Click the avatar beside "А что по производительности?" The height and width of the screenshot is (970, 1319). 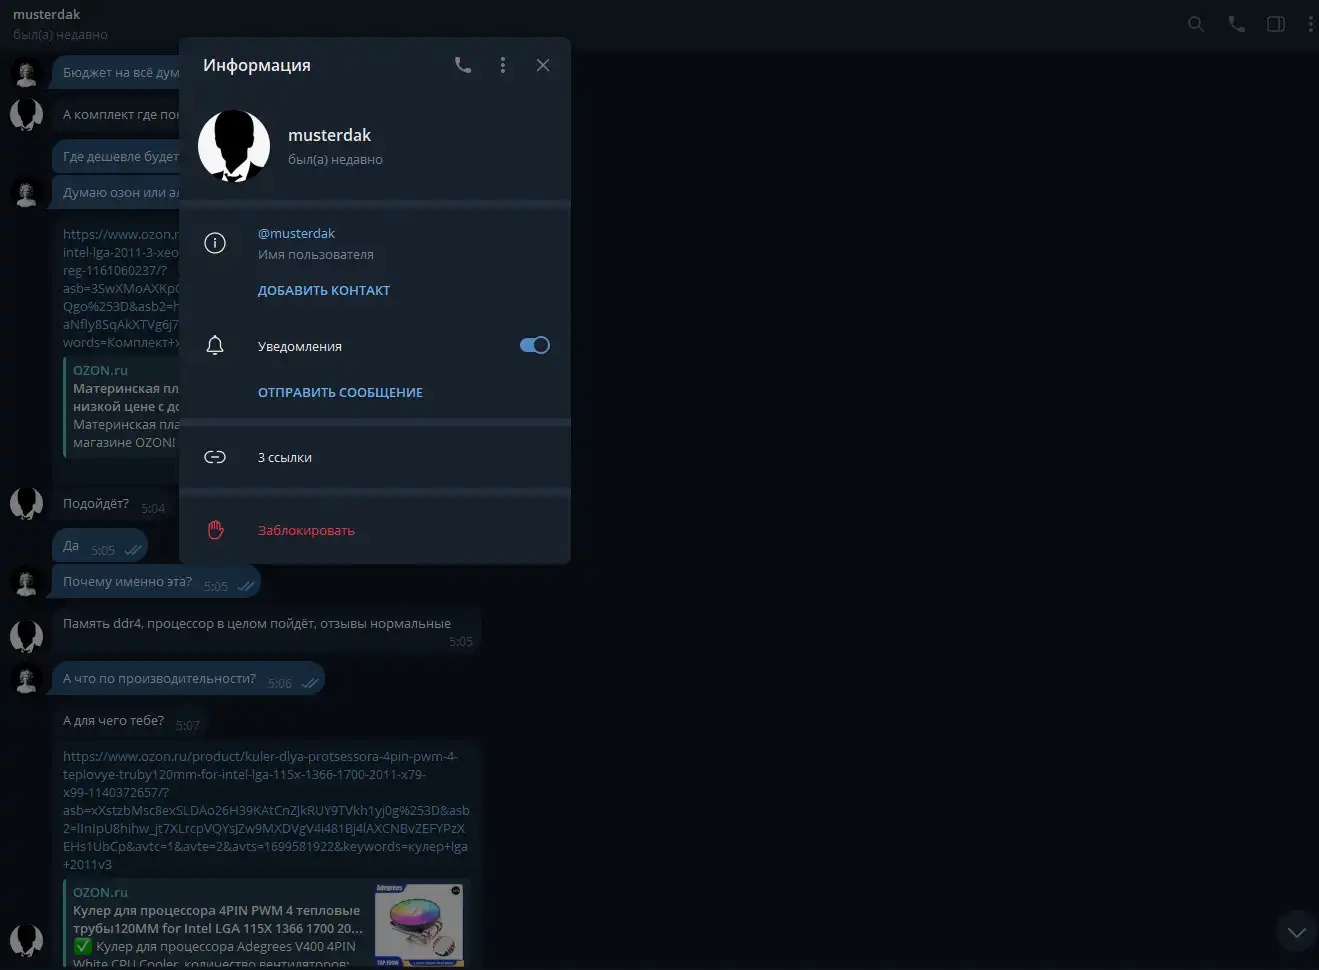click(26, 679)
